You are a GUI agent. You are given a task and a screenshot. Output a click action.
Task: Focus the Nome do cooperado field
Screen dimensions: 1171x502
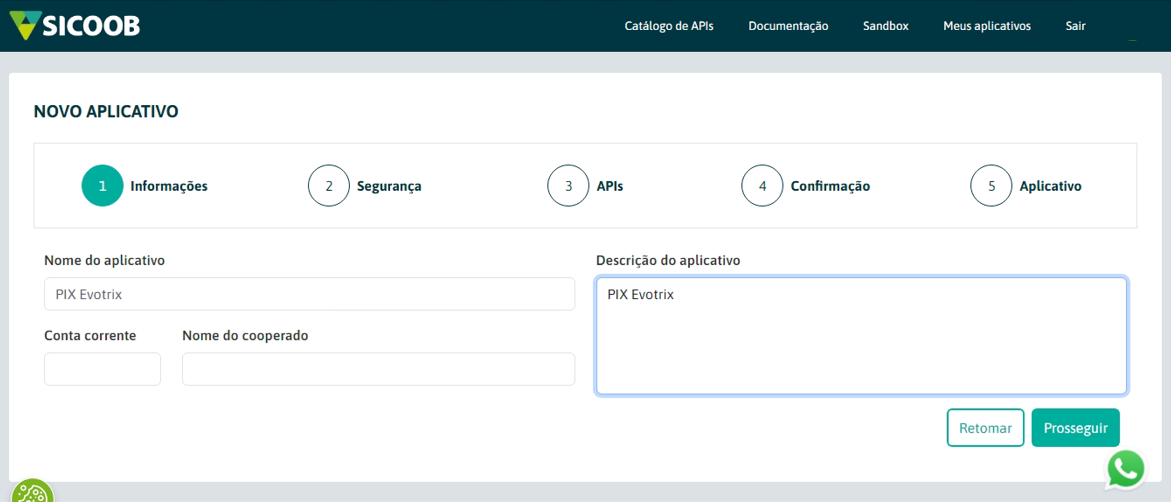378,369
